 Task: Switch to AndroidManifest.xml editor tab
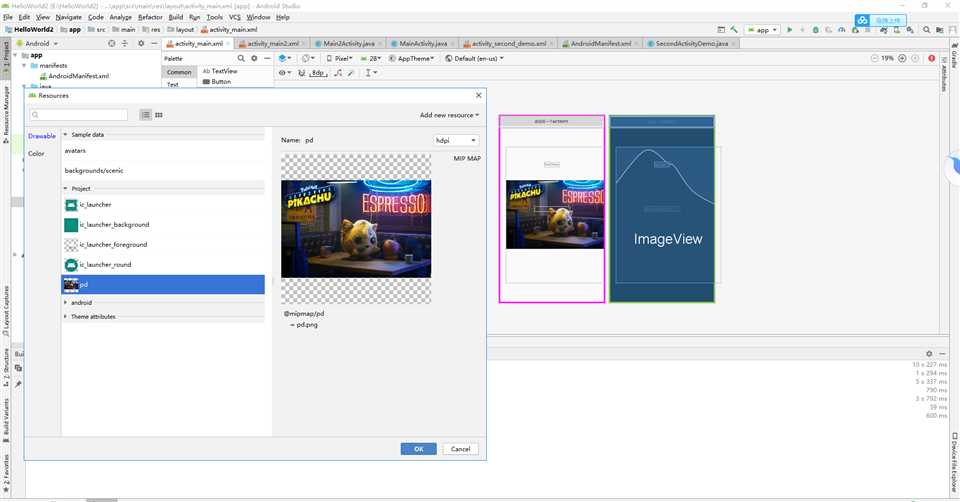pos(600,43)
